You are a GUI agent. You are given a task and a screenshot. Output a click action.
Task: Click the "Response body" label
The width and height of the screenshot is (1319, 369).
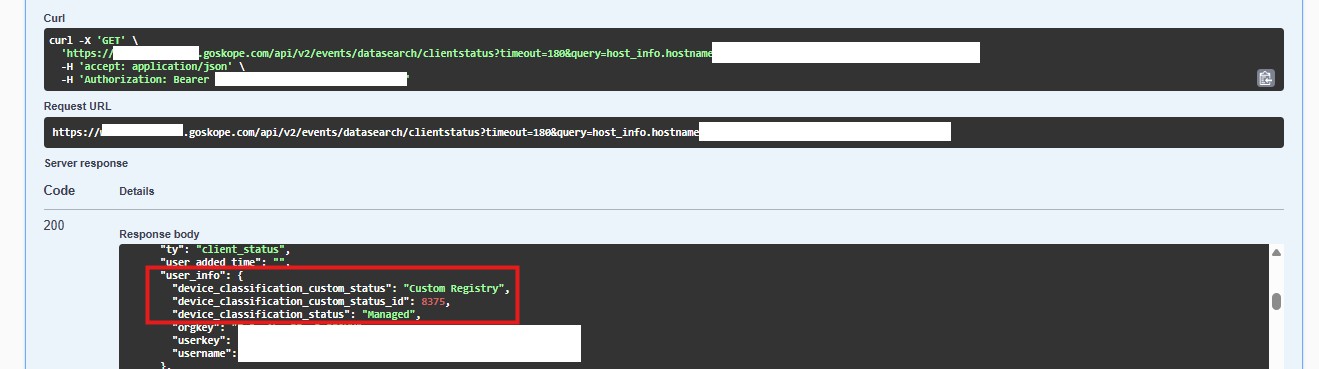coord(159,234)
